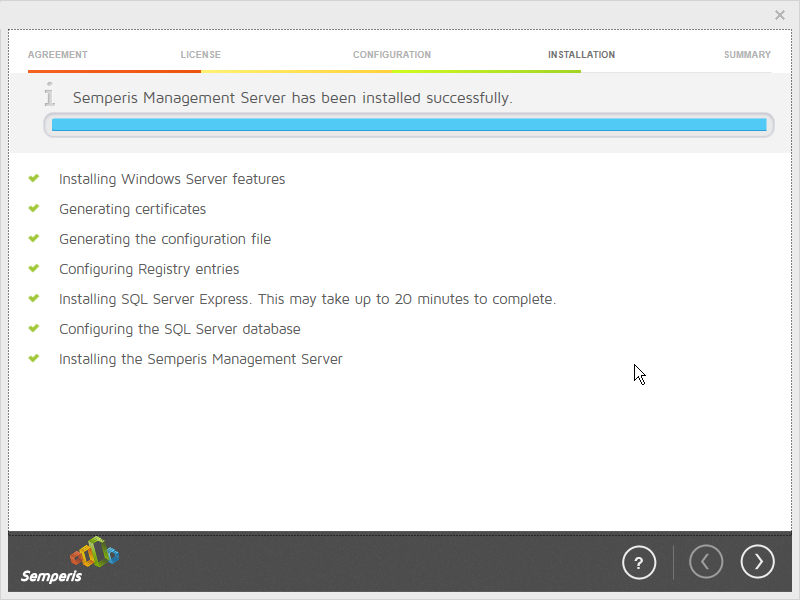The width and height of the screenshot is (800, 600).
Task: Select the Installation step tab
Action: (x=581, y=55)
